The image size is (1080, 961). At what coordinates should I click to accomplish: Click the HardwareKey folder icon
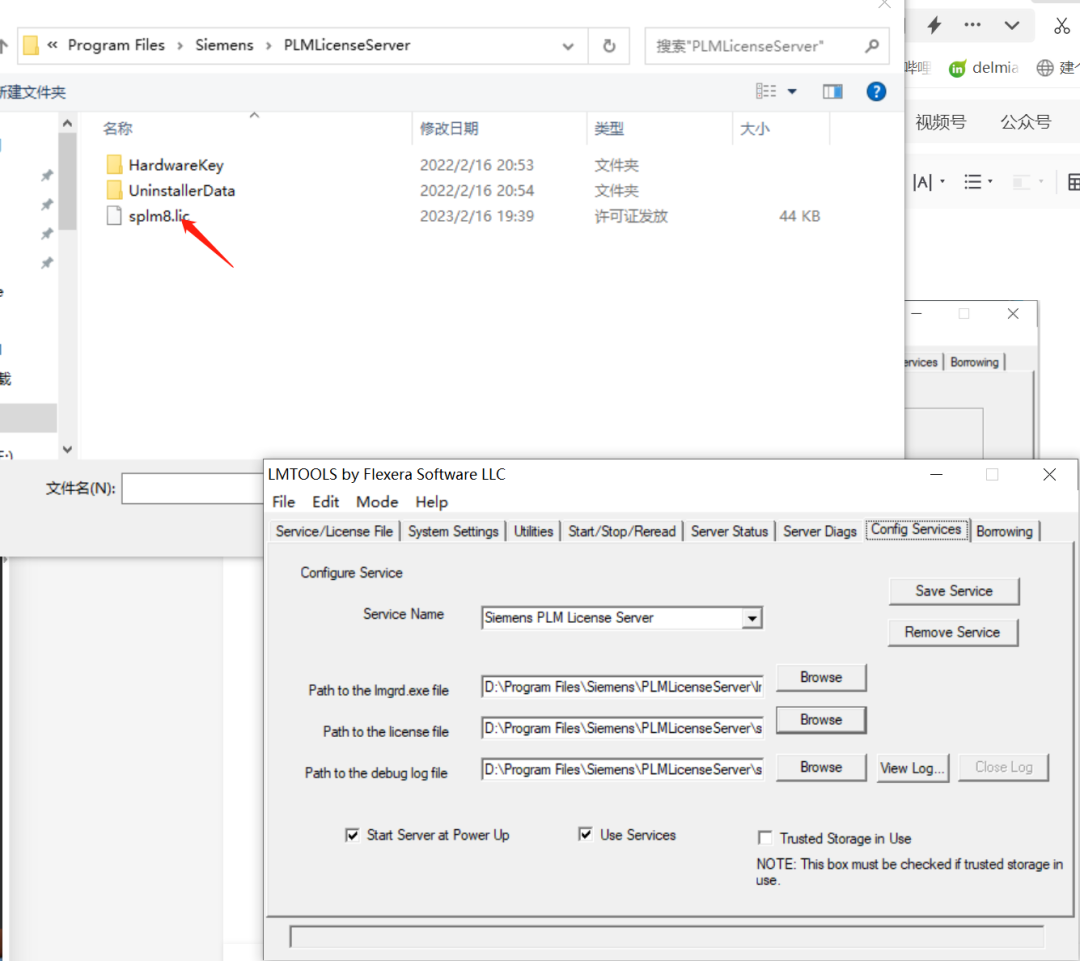[x=114, y=165]
